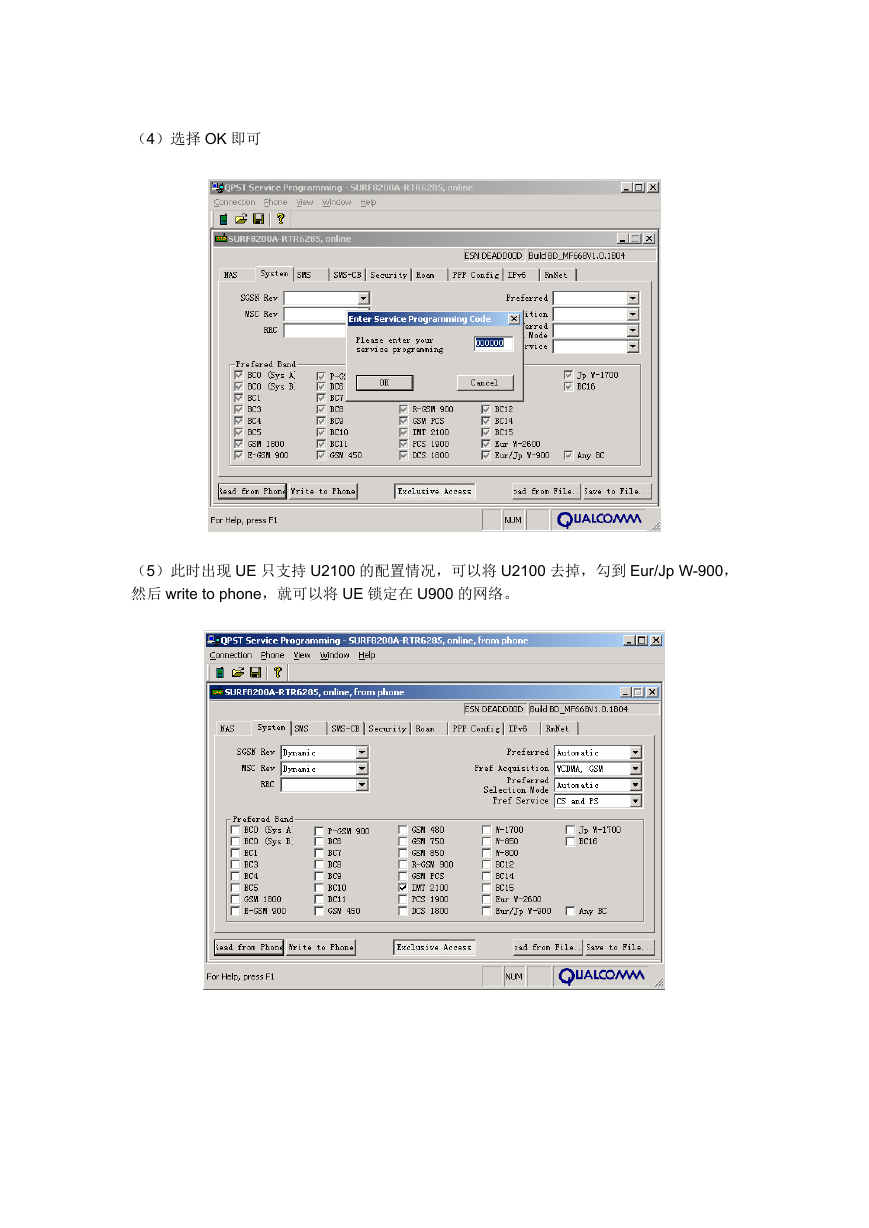Check DCS 1800 in the from-phone window
The width and height of the screenshot is (869, 1228).
pos(403,911)
